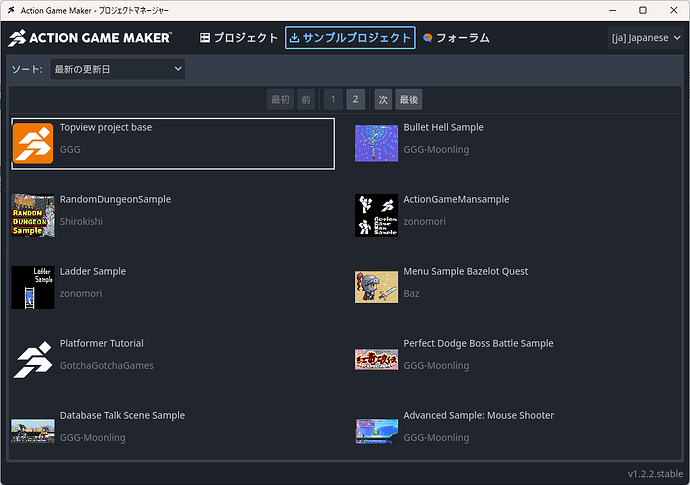The width and height of the screenshot is (690, 485).
Task: Select the ActionGameMansample title
Action: pyautogui.click(x=456, y=199)
